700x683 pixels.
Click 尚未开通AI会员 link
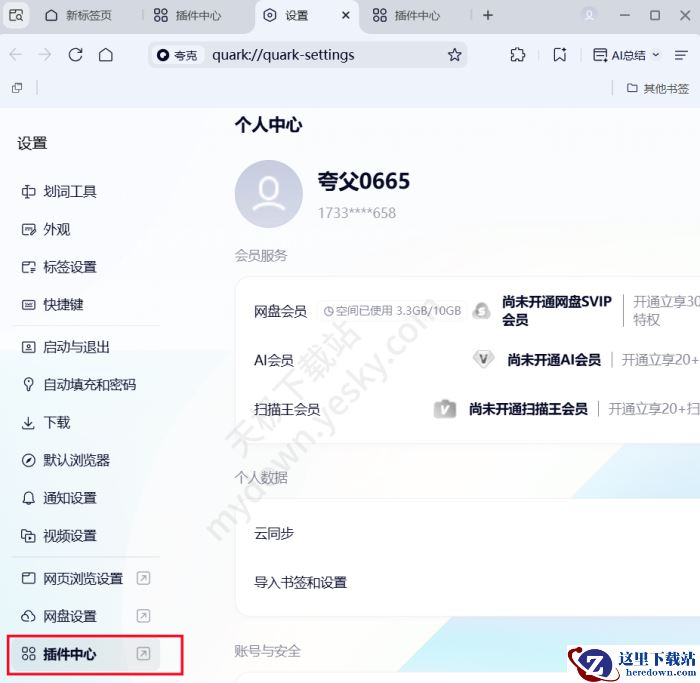click(554, 360)
